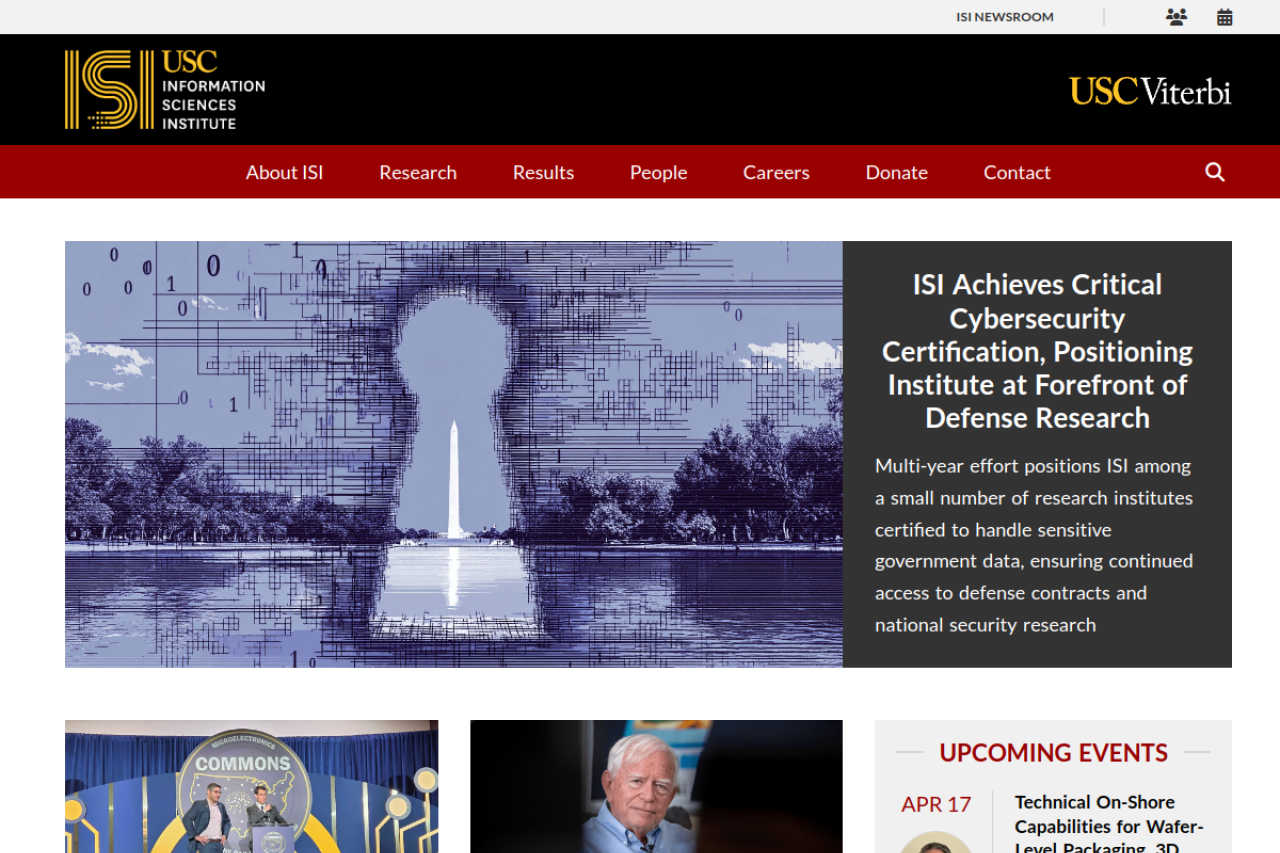Screen dimensions: 1280x853
Task: Click the search magnifier icon
Action: coord(1214,172)
